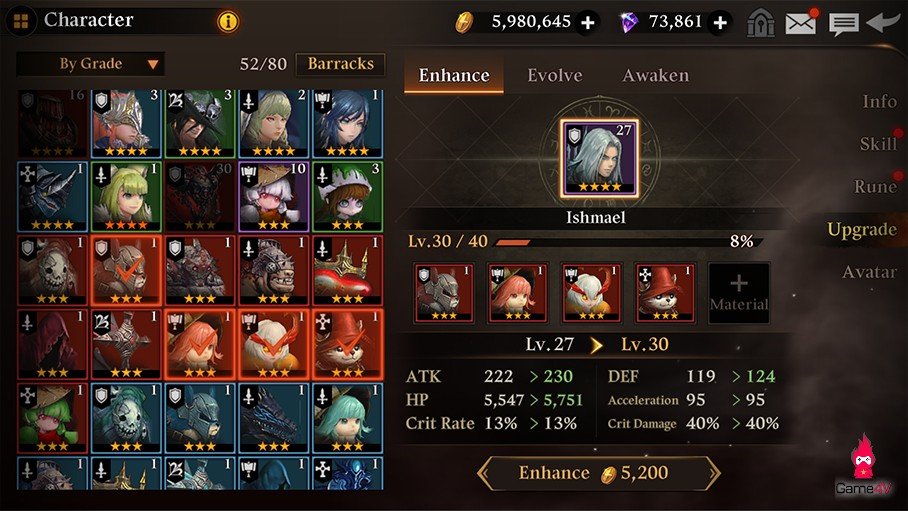Click the left arrow of Enhance button
This screenshot has width=908, height=511.
484,473
